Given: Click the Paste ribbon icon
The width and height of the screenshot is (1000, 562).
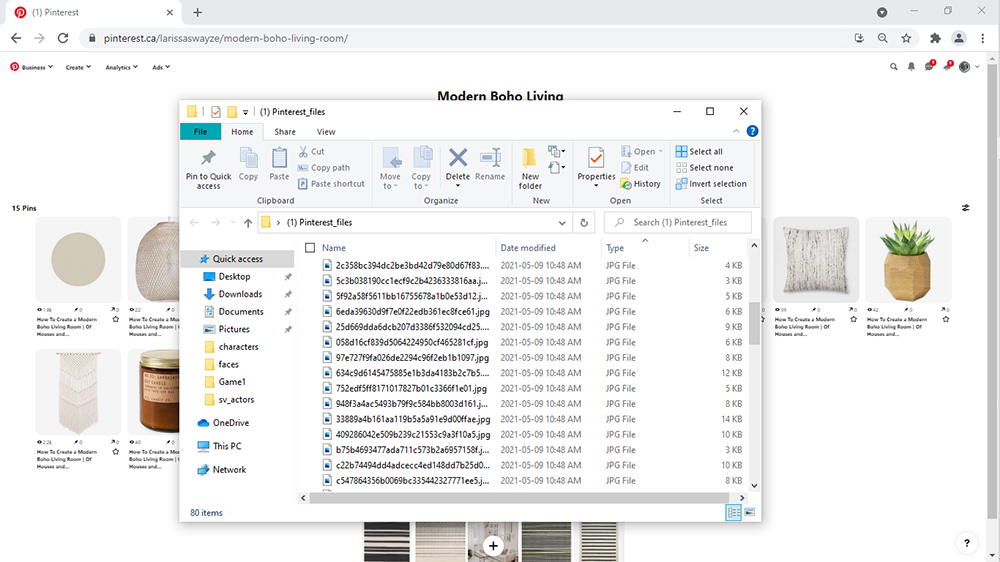Looking at the screenshot, I should coord(279,157).
